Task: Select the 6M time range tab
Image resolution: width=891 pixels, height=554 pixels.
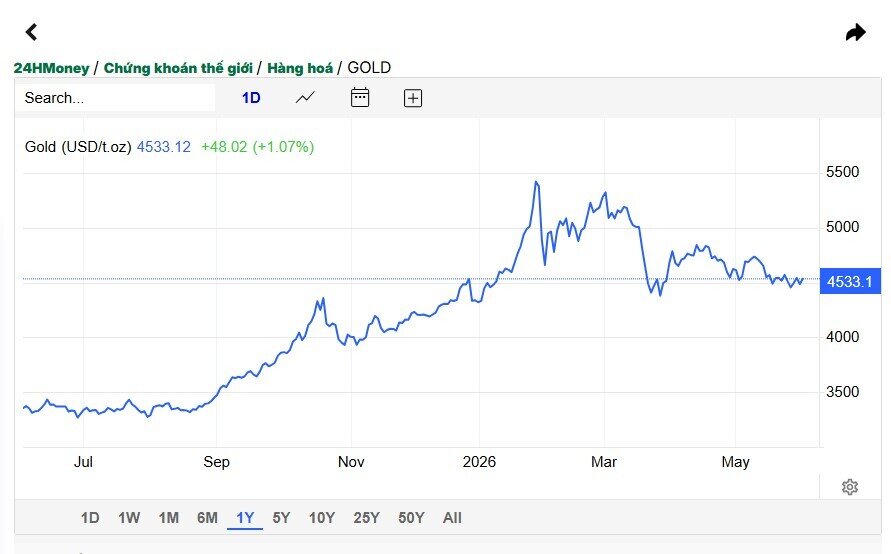Action: [x=207, y=518]
